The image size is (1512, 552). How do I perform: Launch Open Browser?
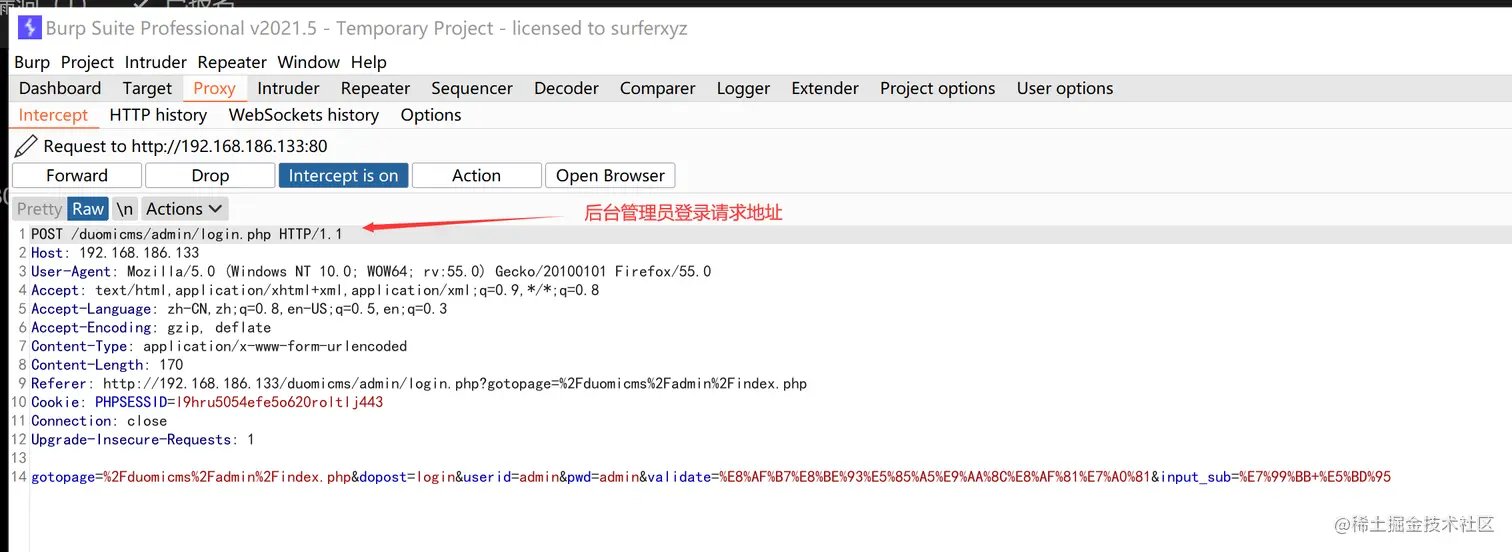pos(610,175)
